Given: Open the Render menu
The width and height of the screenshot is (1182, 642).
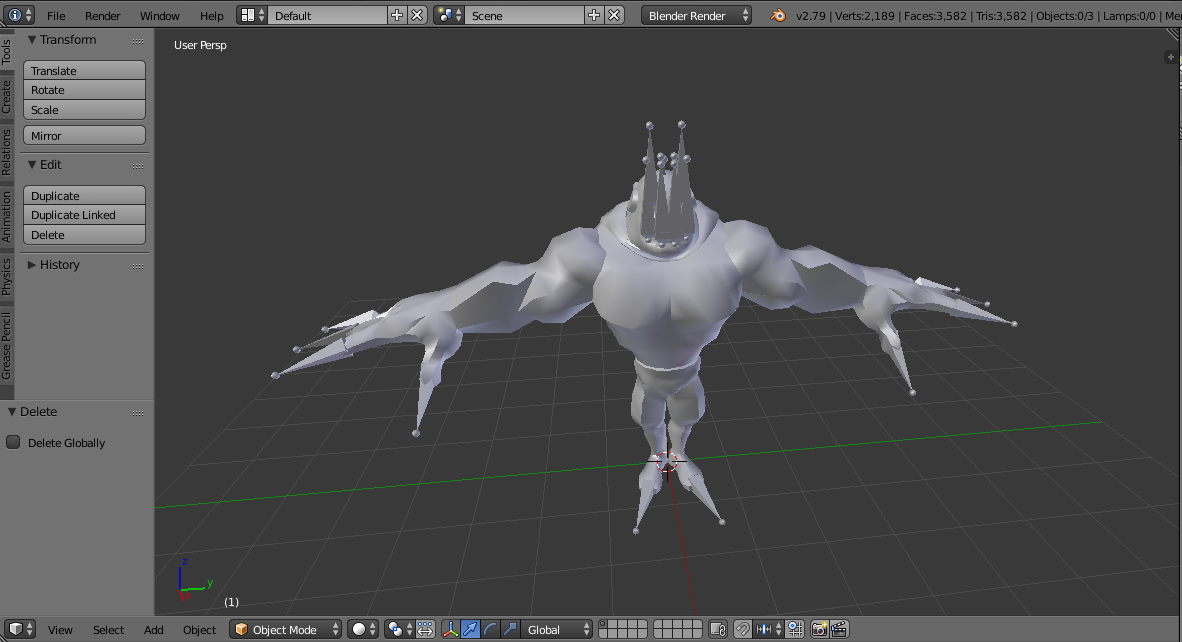Looking at the screenshot, I should (103, 16).
